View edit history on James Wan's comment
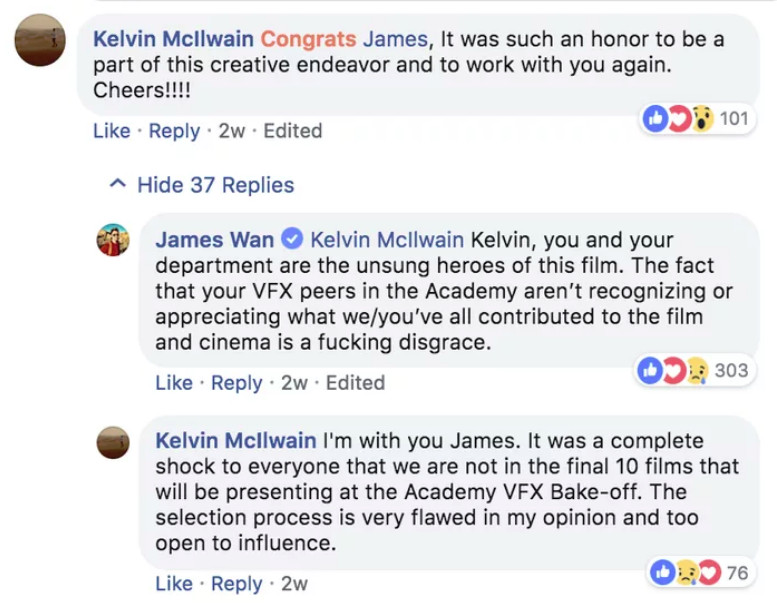The width and height of the screenshot is (777, 615). 355,383
